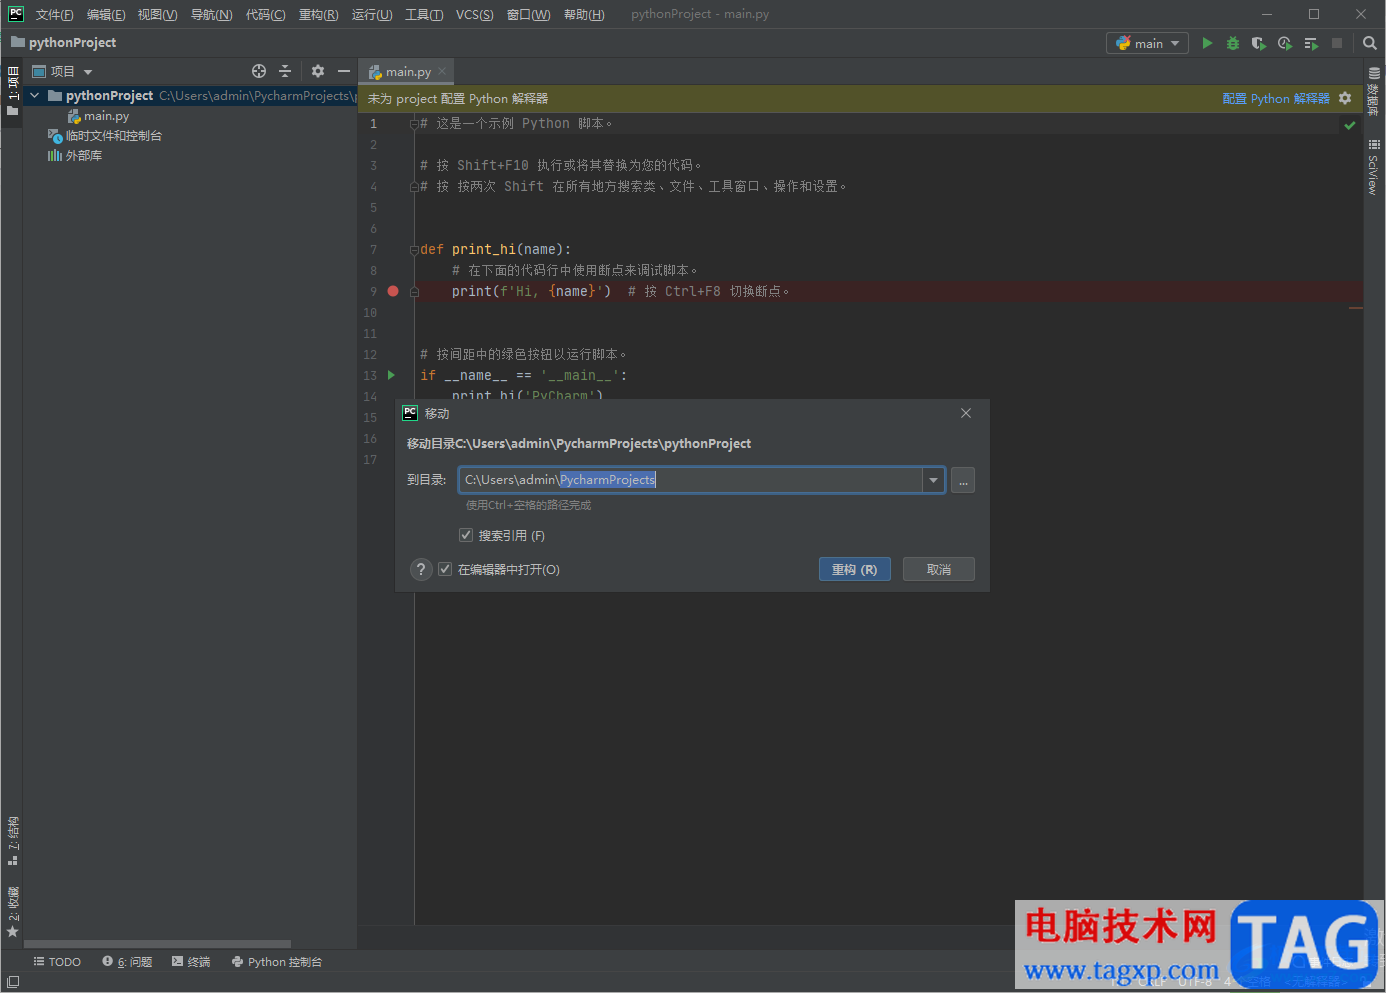Open Search Everywhere magnifier icon
This screenshot has width=1386, height=993.
coord(1370,43)
